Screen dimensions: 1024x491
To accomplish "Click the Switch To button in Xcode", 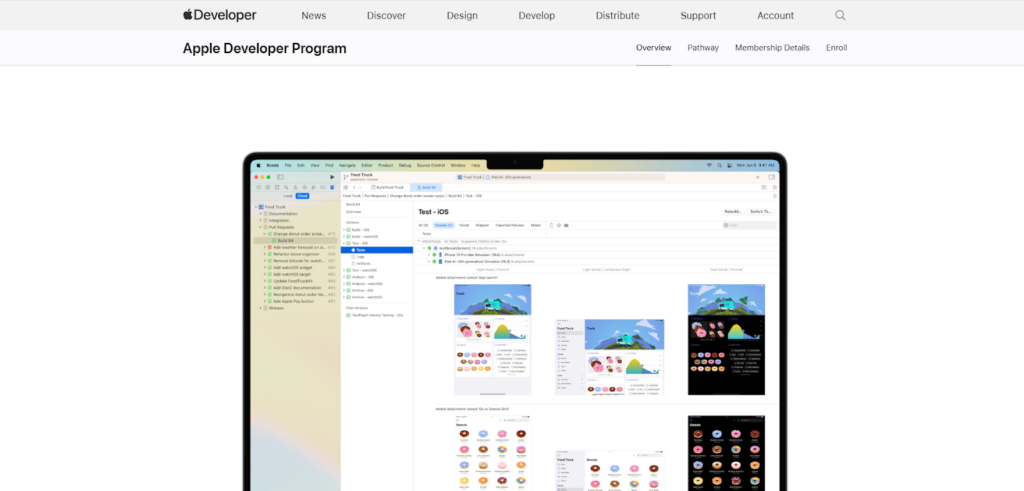I will point(761,212).
